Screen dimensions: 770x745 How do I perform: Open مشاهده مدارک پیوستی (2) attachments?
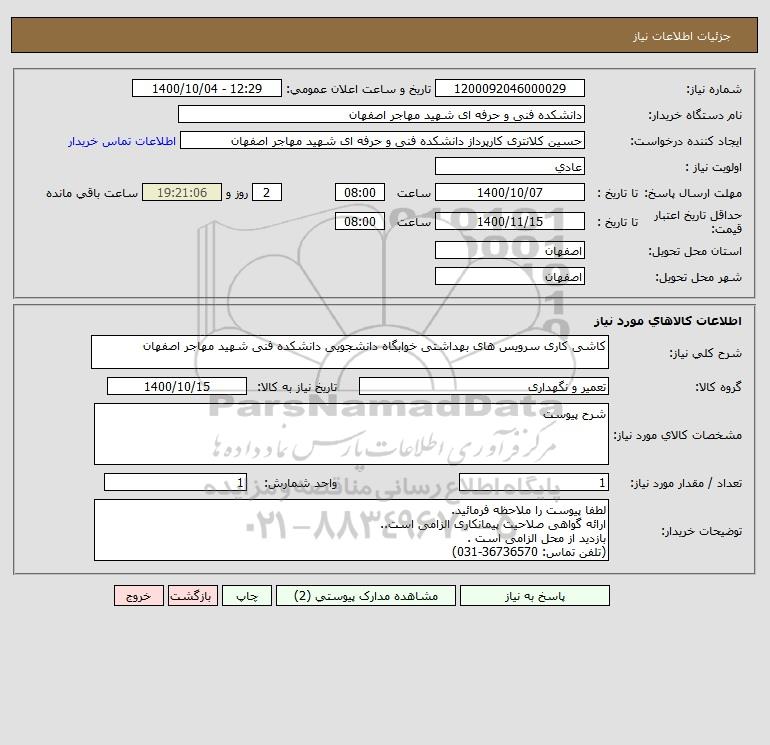[x=366, y=596]
